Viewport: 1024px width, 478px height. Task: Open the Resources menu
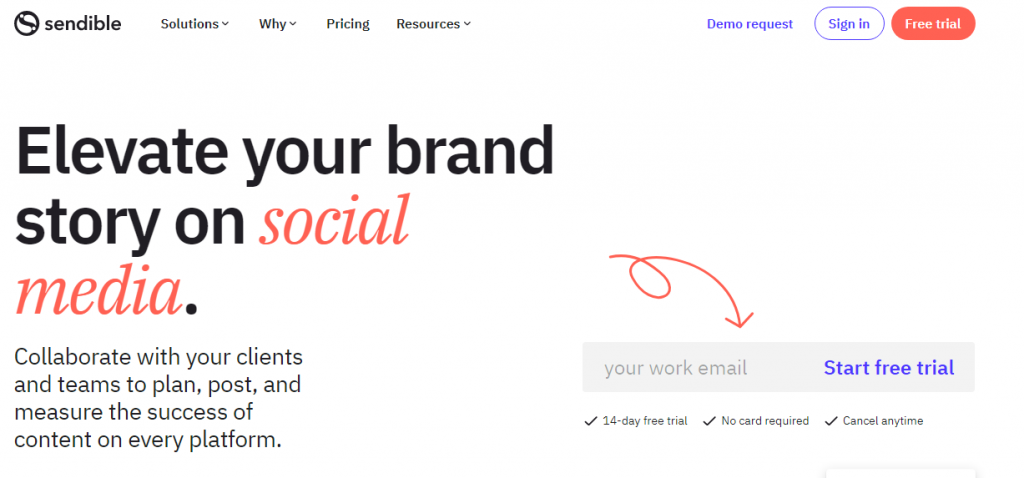tap(433, 24)
